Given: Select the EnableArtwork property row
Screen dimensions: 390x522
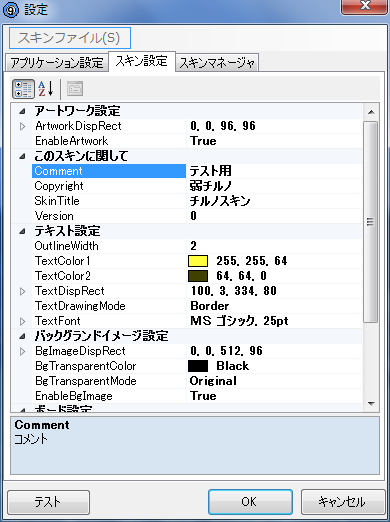Looking at the screenshot, I should 197,141.
